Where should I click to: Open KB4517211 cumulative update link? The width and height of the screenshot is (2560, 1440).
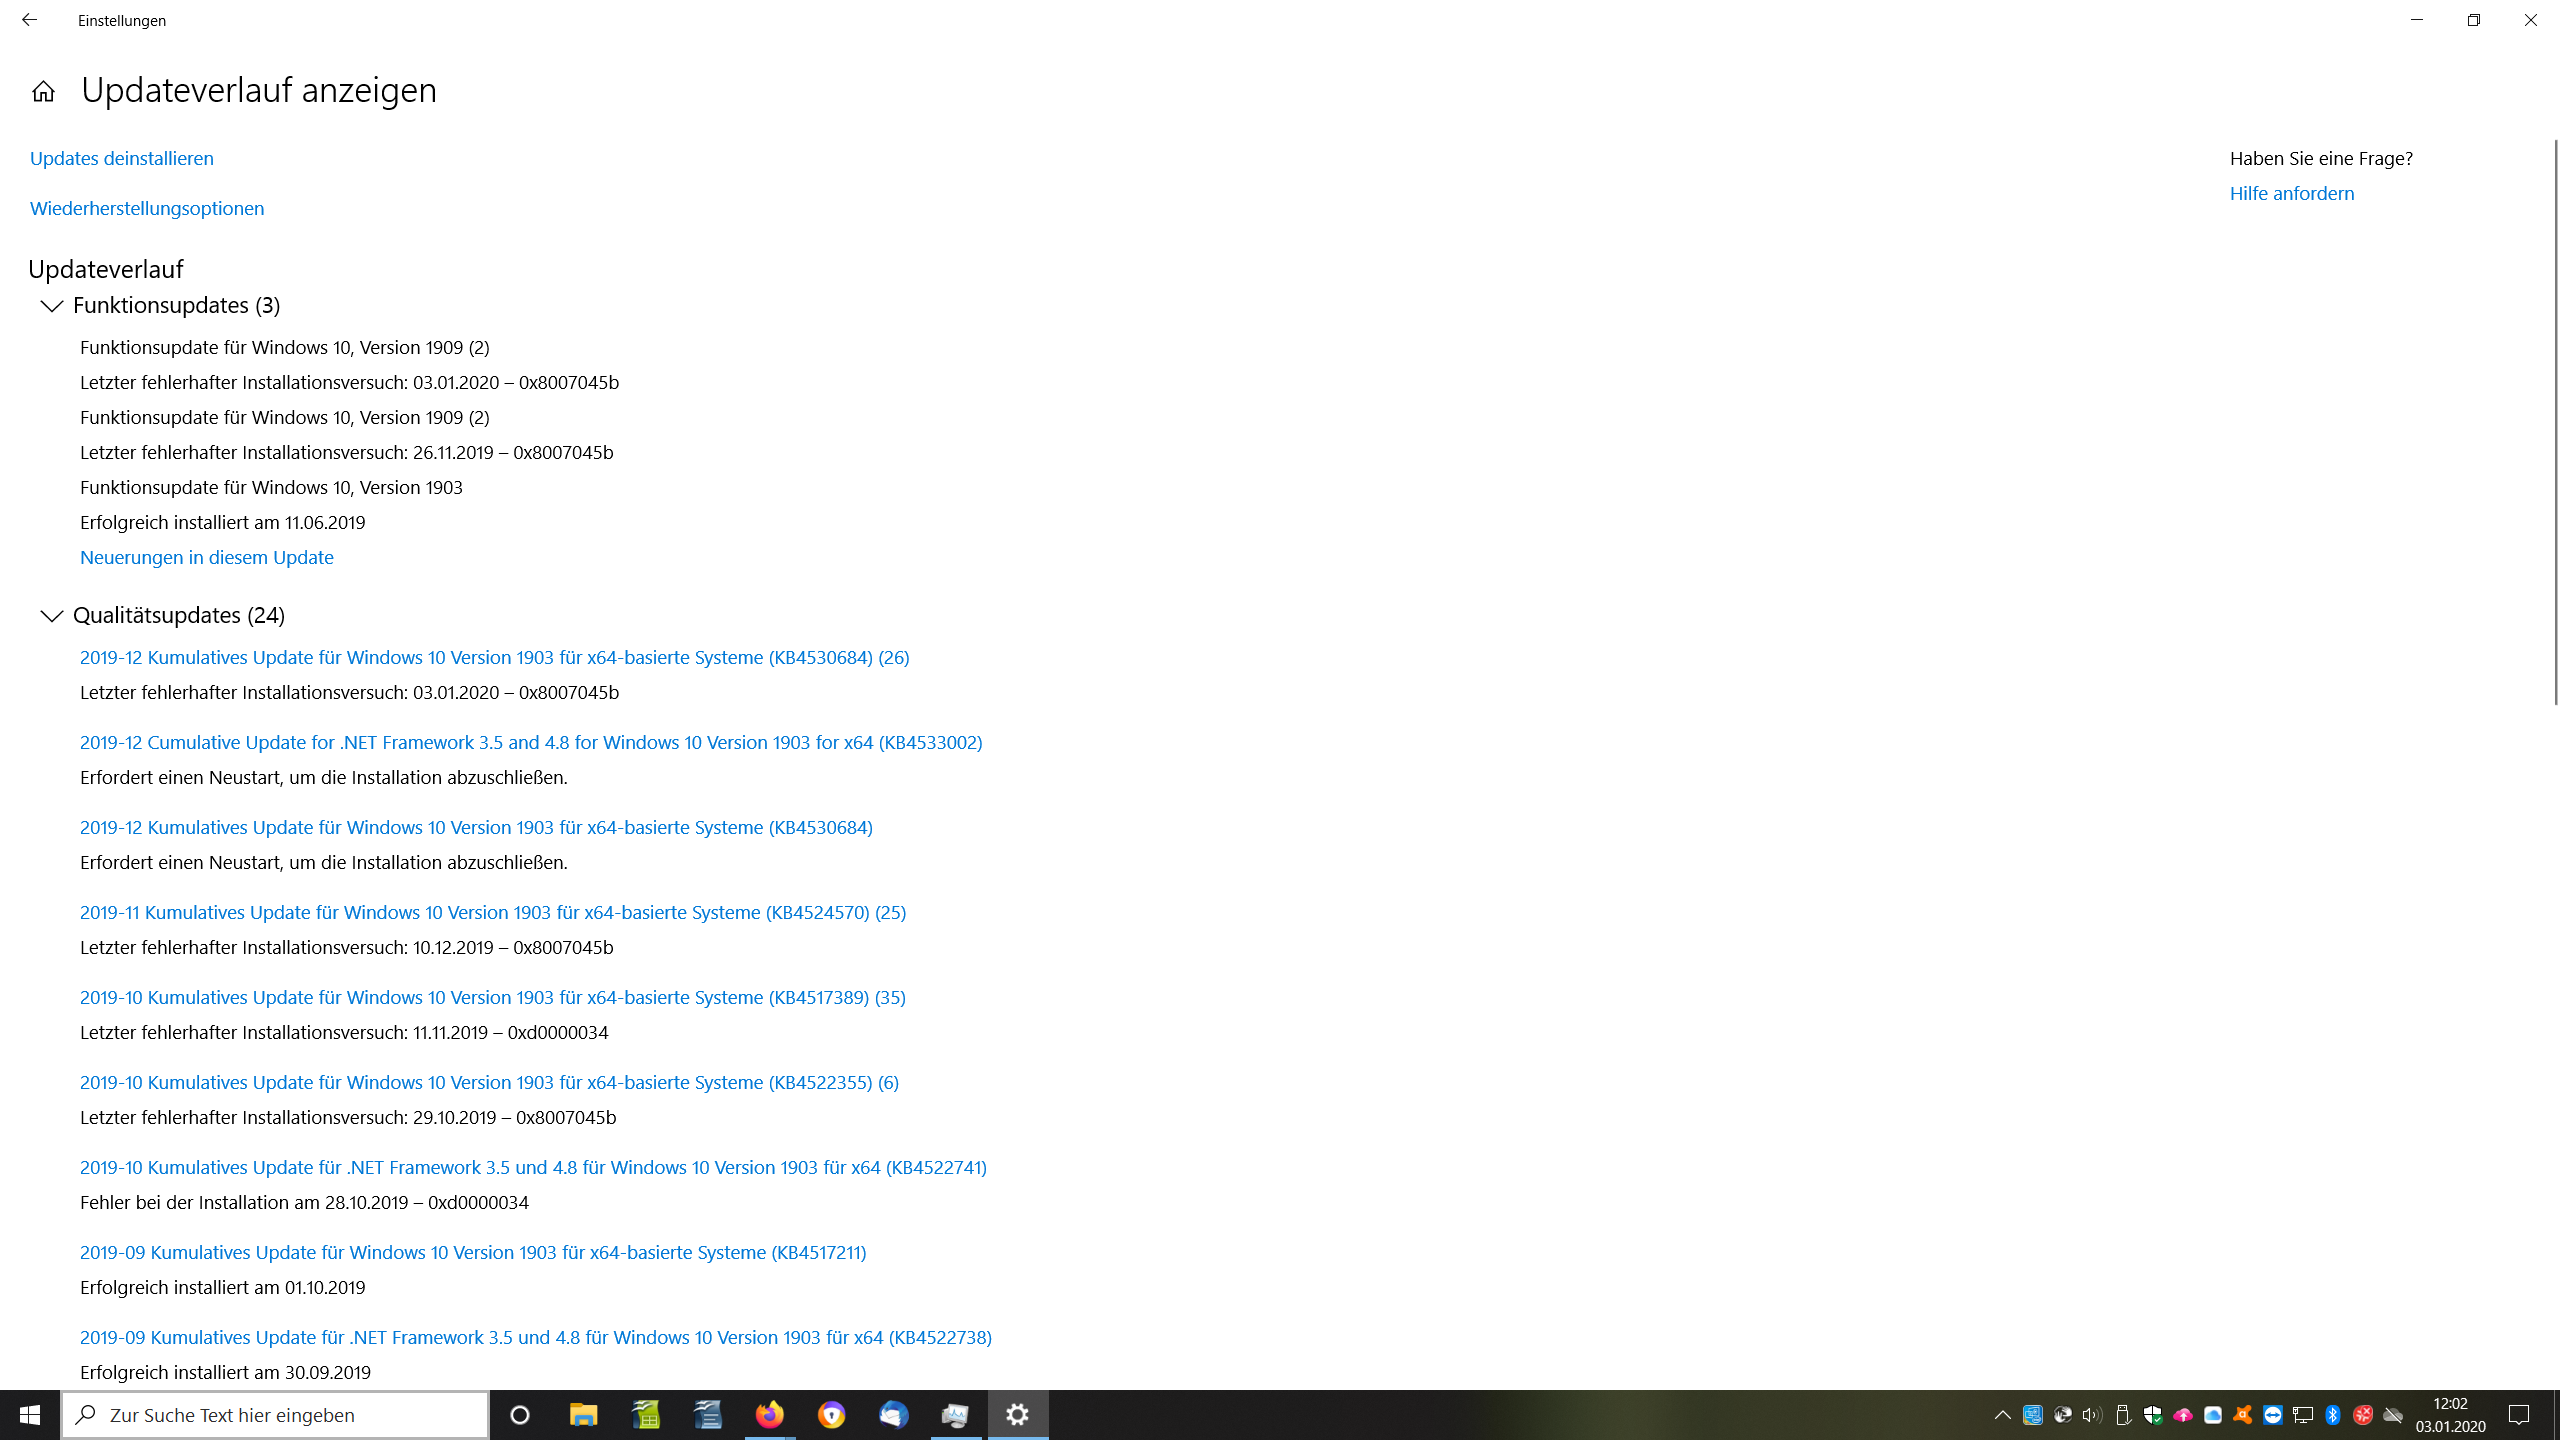(x=473, y=1252)
